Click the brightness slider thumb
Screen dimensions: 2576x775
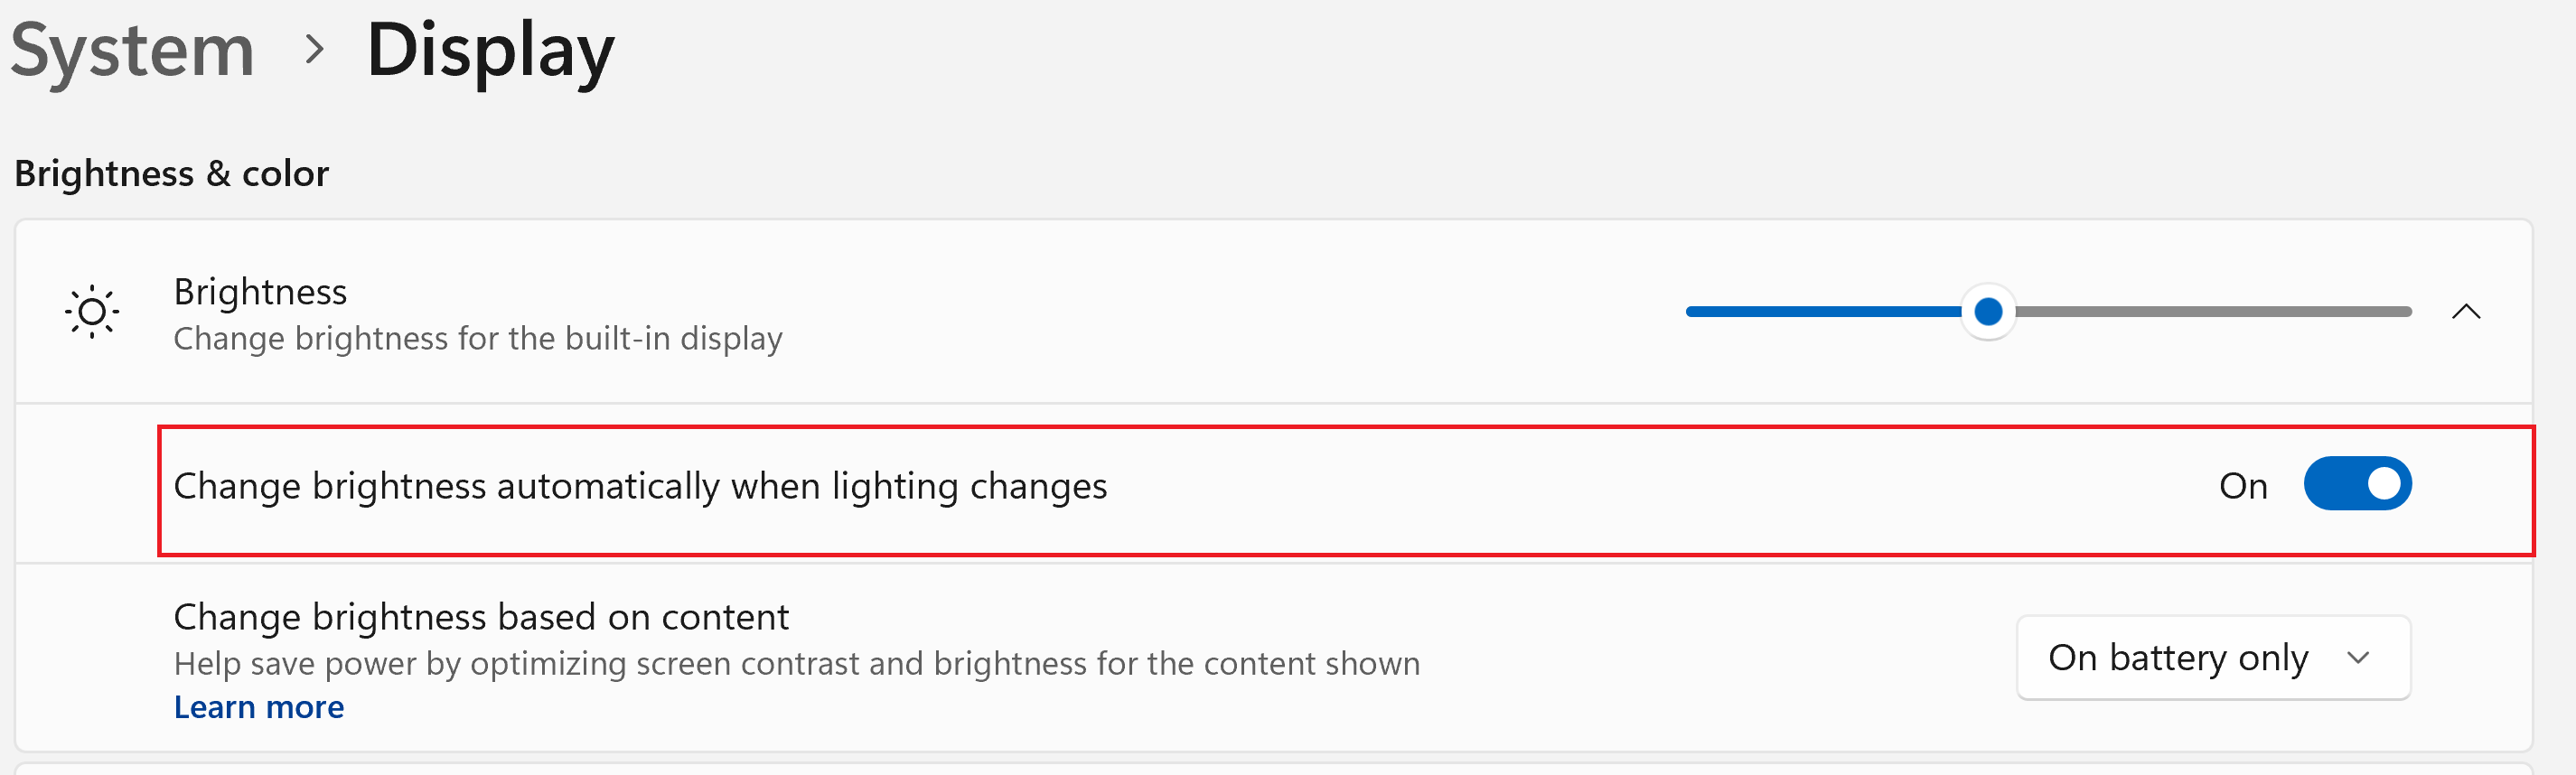pos(1988,312)
